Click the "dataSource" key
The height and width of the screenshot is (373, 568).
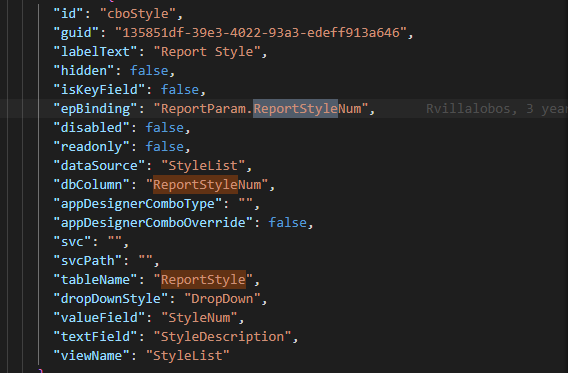click(x=99, y=166)
